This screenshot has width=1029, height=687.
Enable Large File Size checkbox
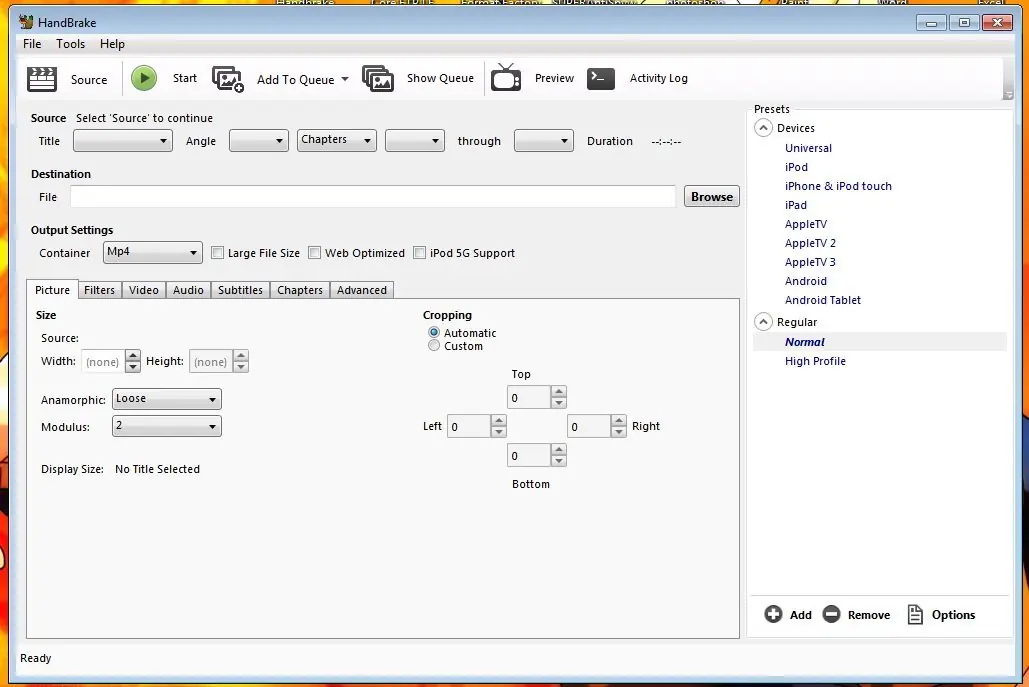(x=217, y=253)
